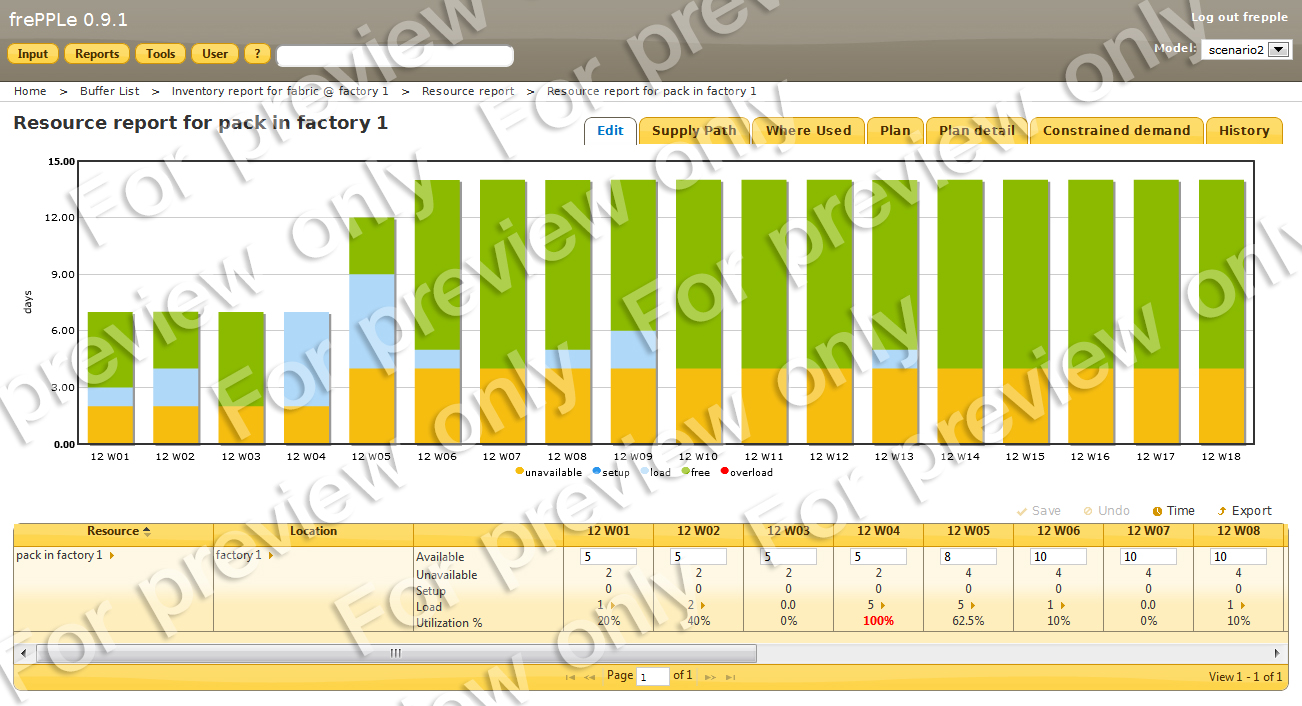The image size is (1302, 706).
Task: Switch to the Supply Path tab
Action: pyautogui.click(x=694, y=131)
